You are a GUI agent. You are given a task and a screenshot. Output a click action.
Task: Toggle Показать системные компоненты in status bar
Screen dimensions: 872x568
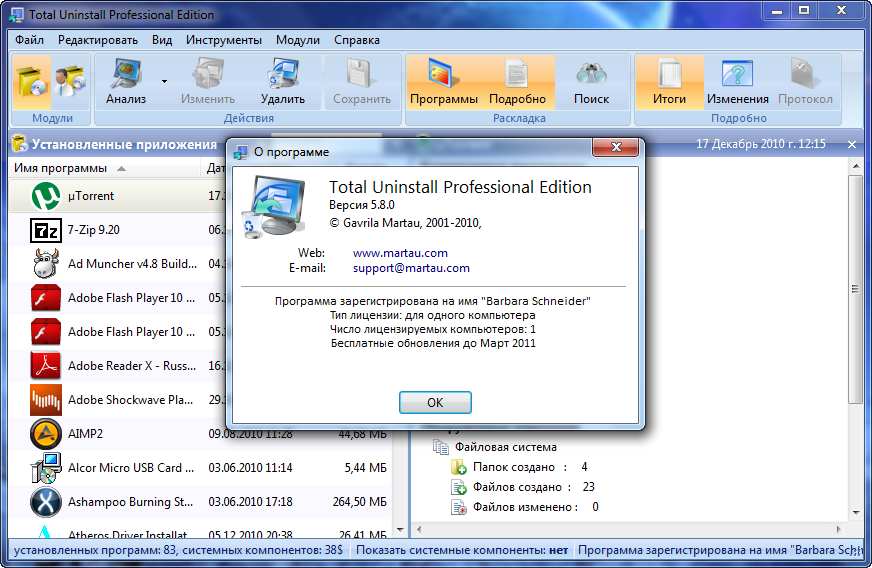click(462, 551)
